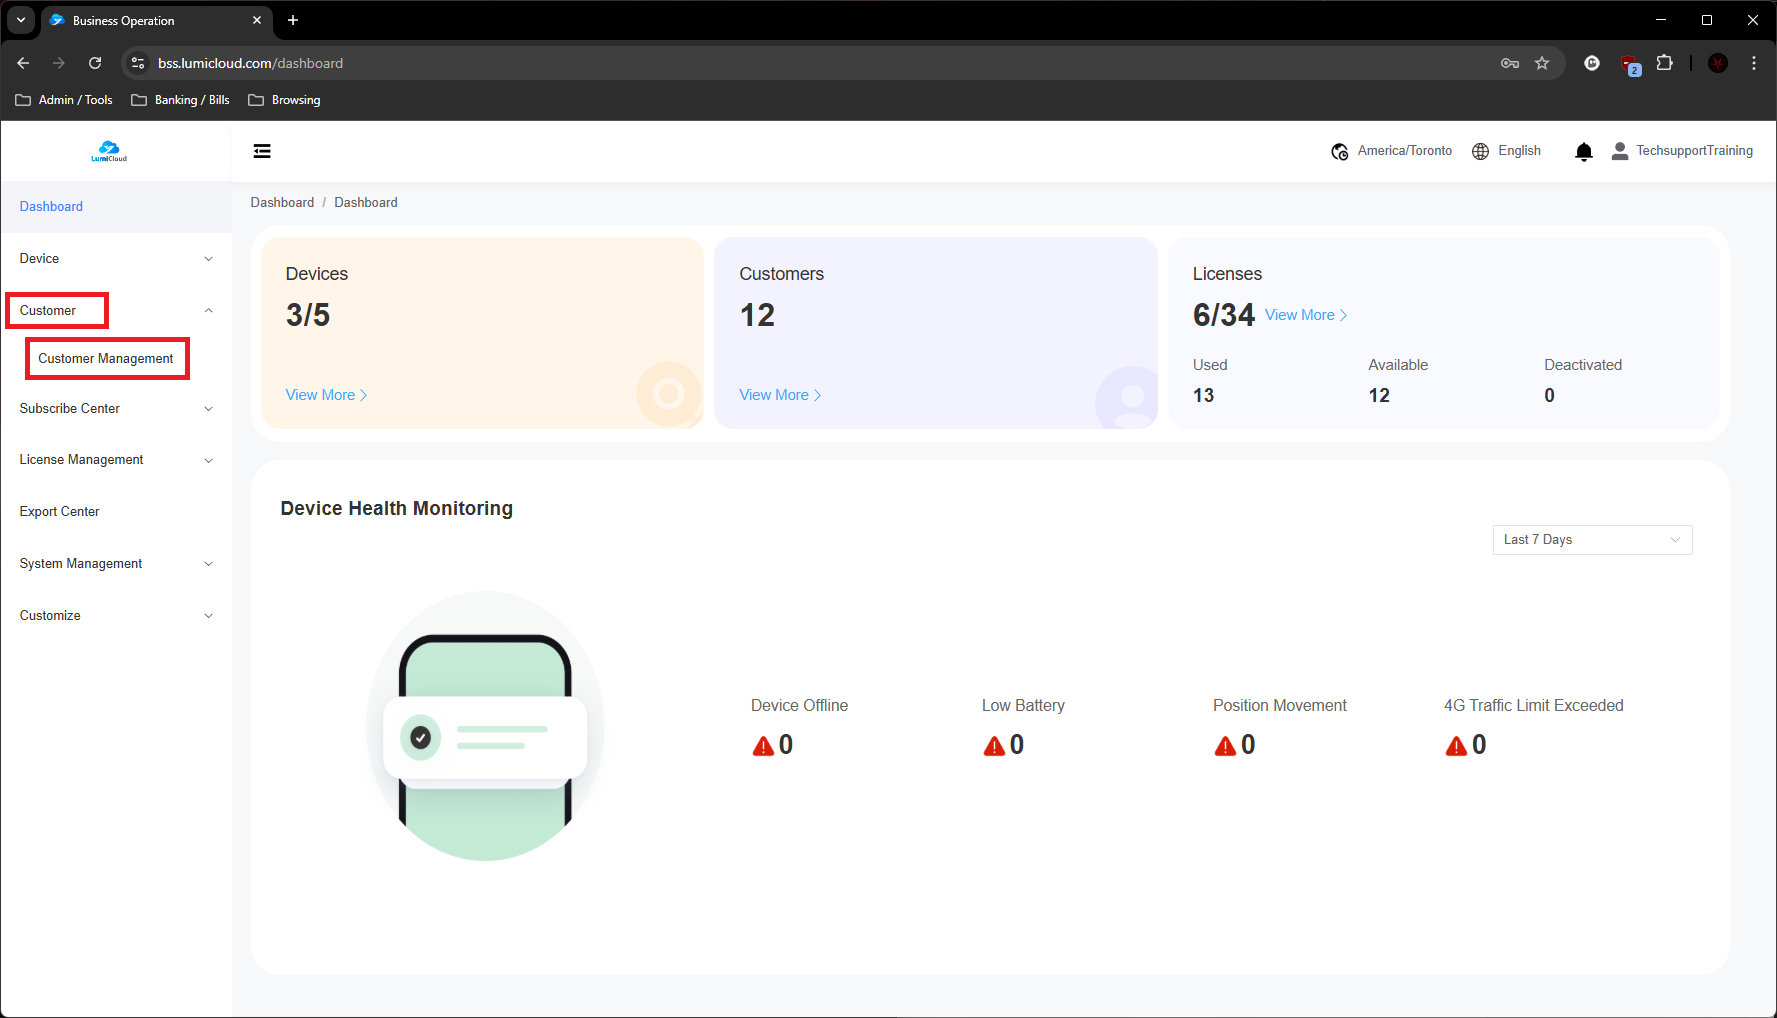
Task: Bookmark this page with the star icon
Action: click(1542, 63)
